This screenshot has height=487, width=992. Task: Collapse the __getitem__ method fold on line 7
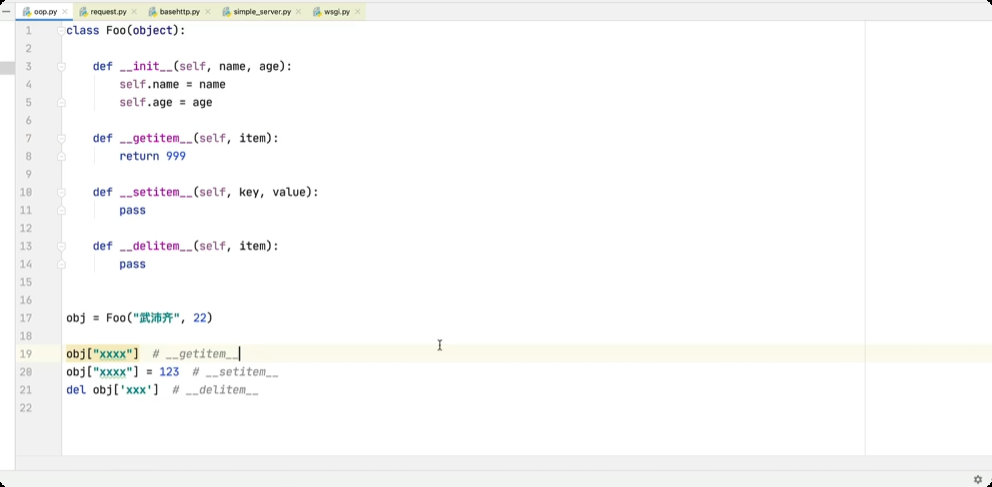(x=61, y=139)
